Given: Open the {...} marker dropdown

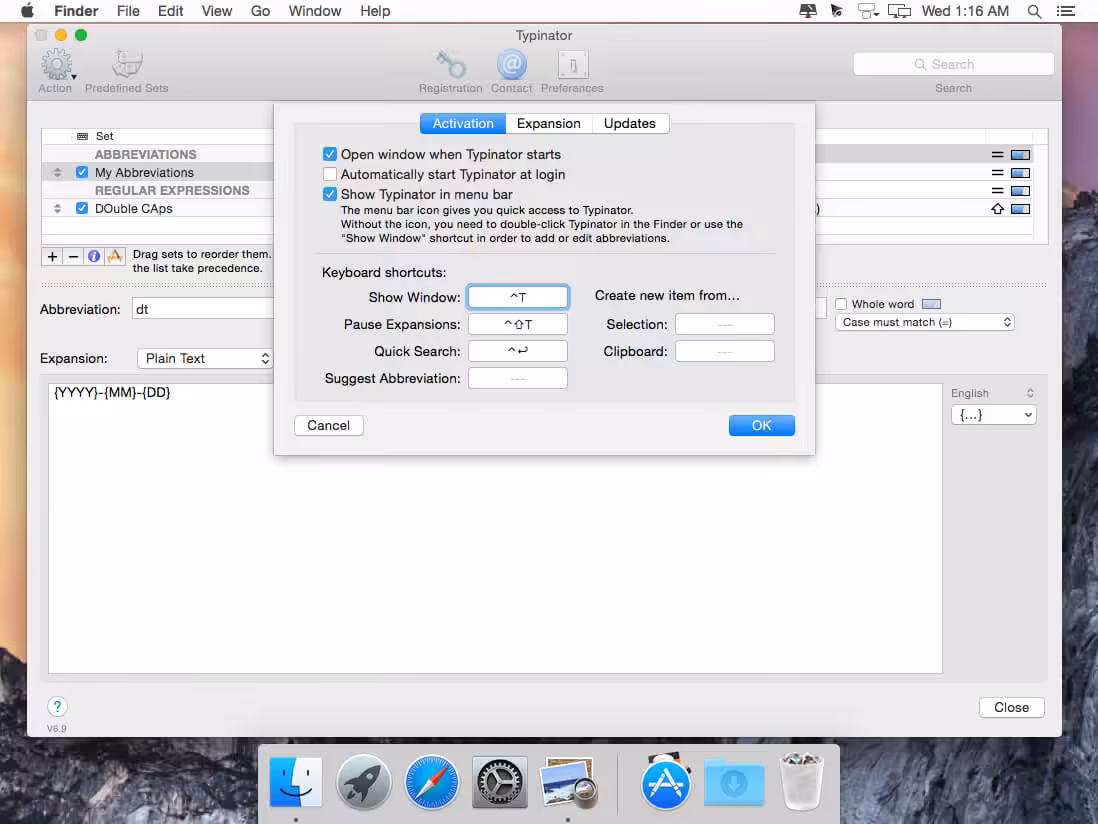Looking at the screenshot, I should 993,414.
